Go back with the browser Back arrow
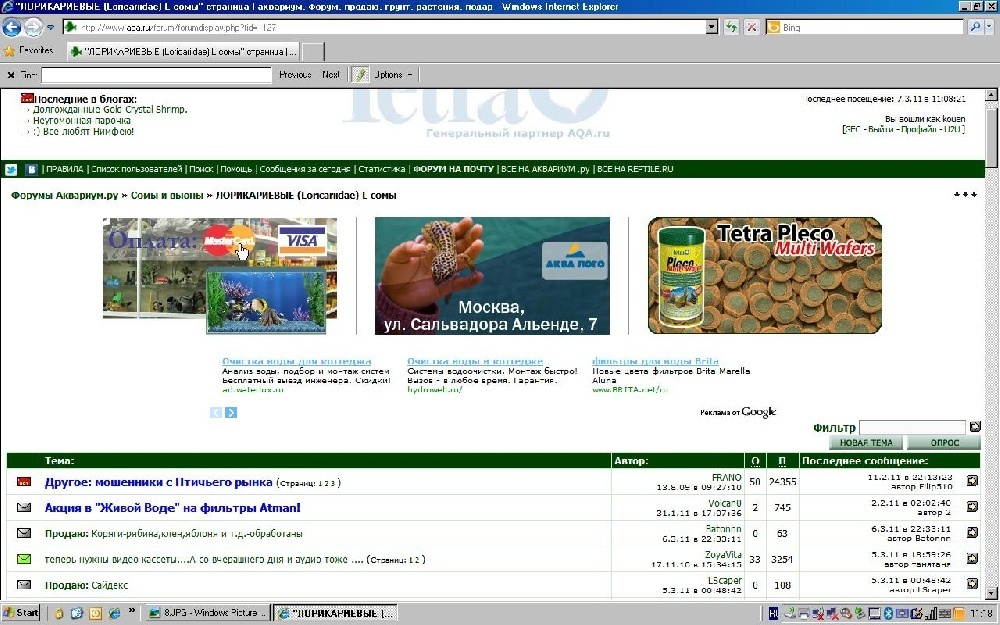 [x=11, y=27]
